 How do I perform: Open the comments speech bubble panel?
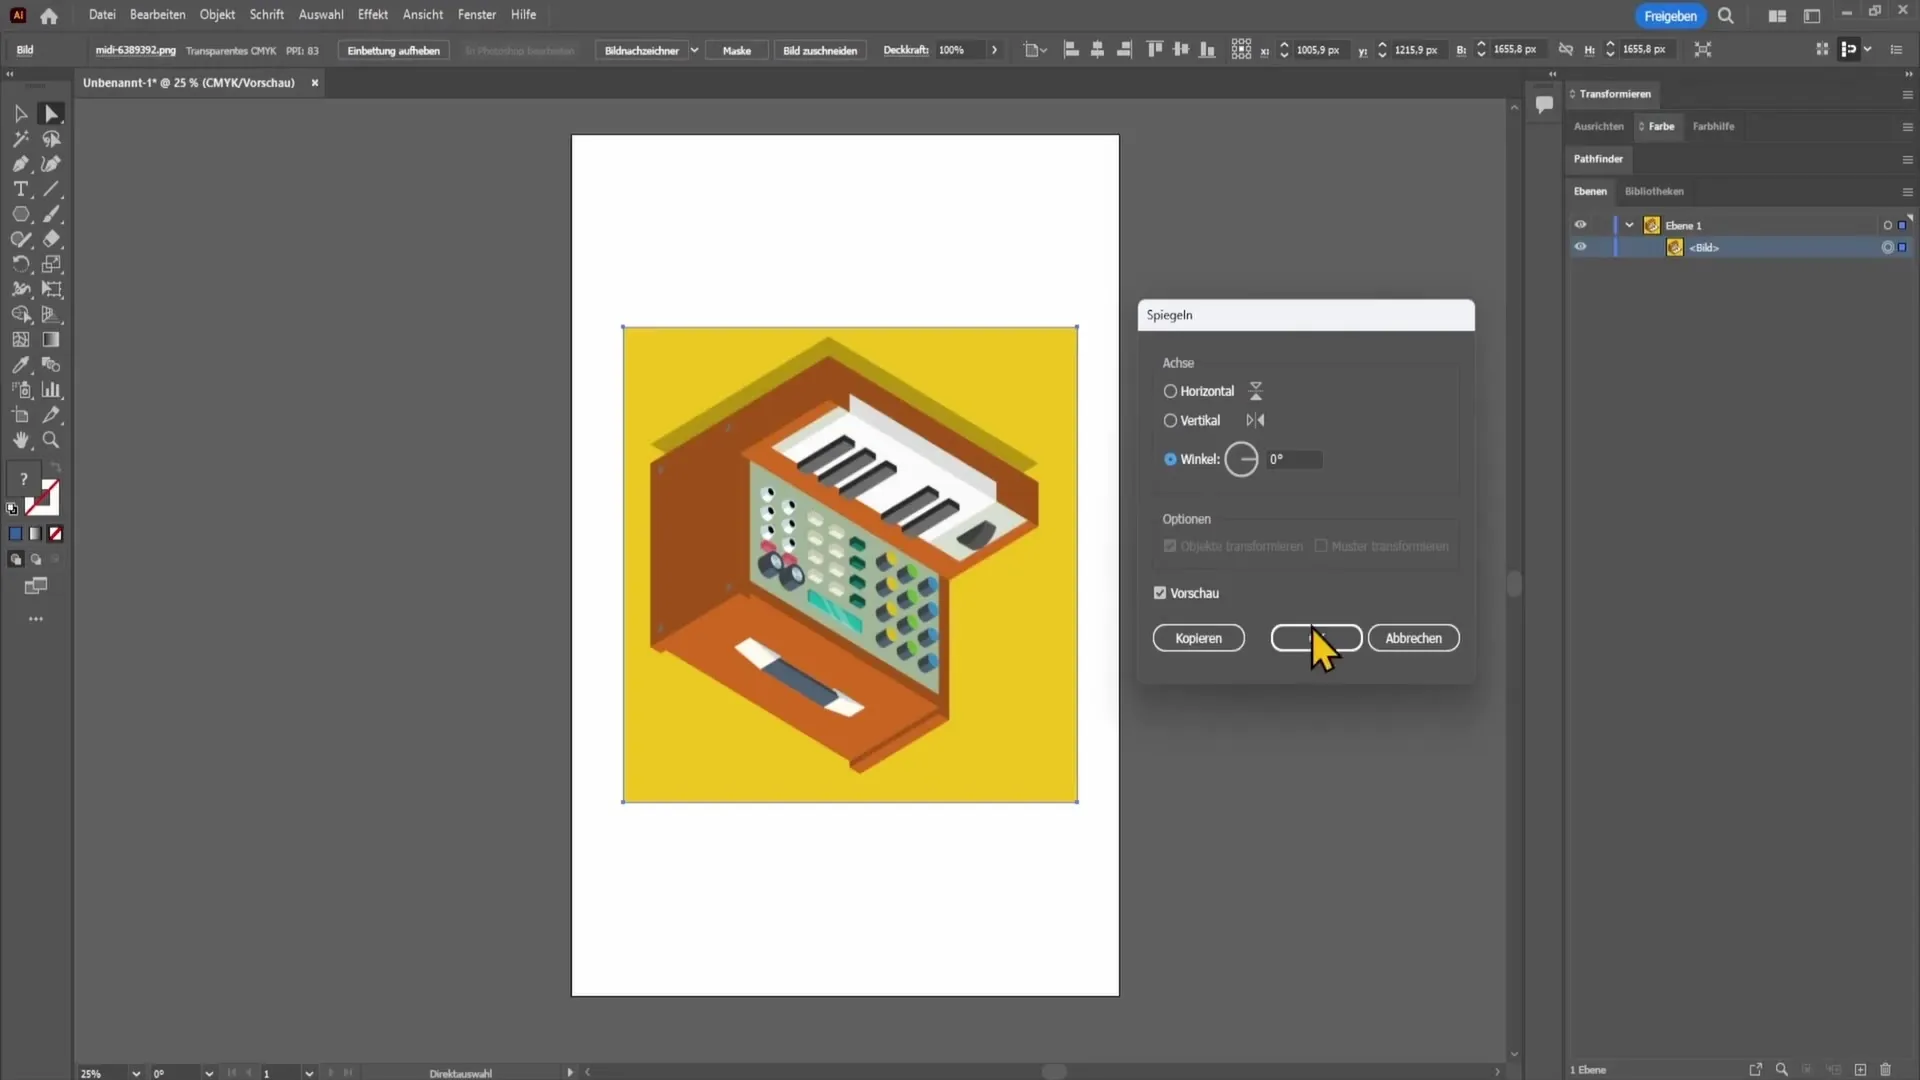[1544, 104]
